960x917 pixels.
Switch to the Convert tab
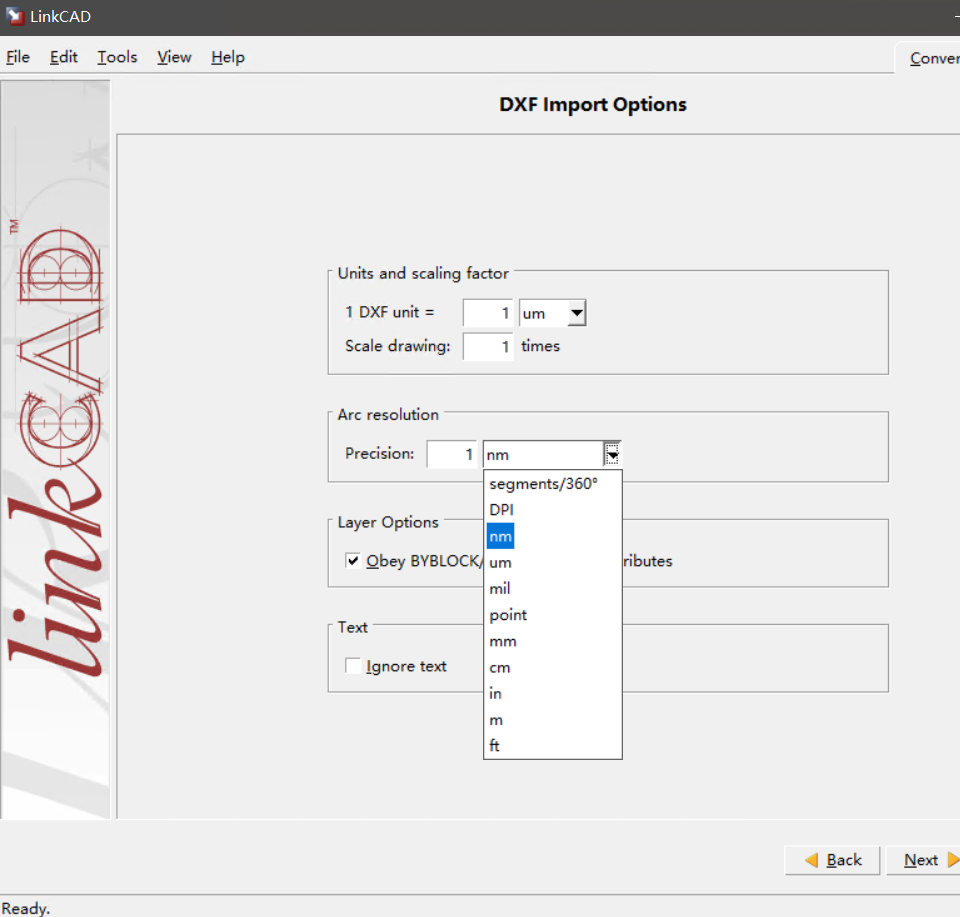click(934, 58)
